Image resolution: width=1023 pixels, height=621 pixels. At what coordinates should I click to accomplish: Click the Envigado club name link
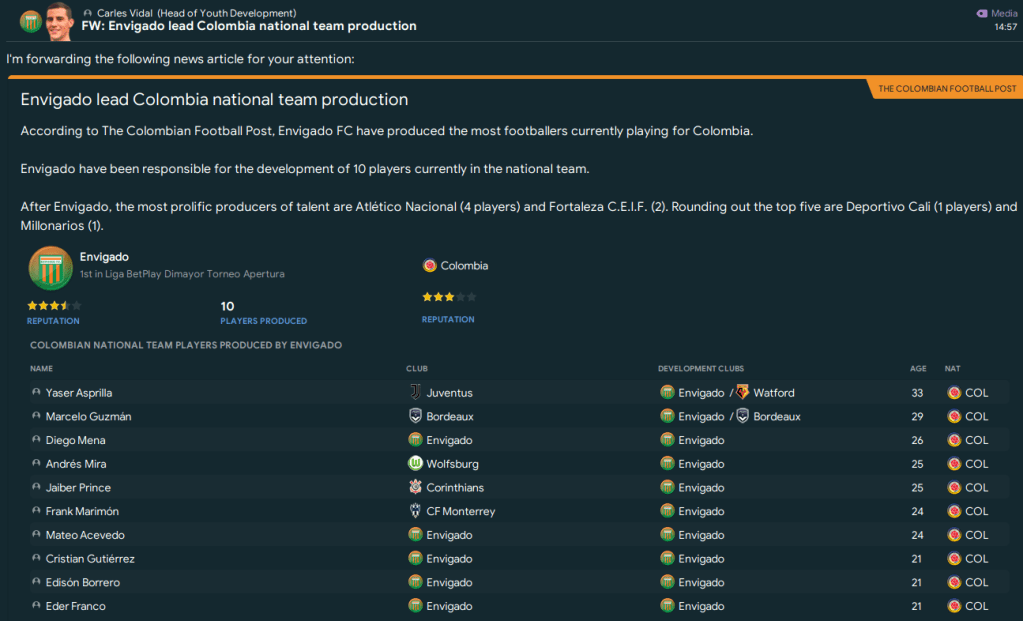104,257
